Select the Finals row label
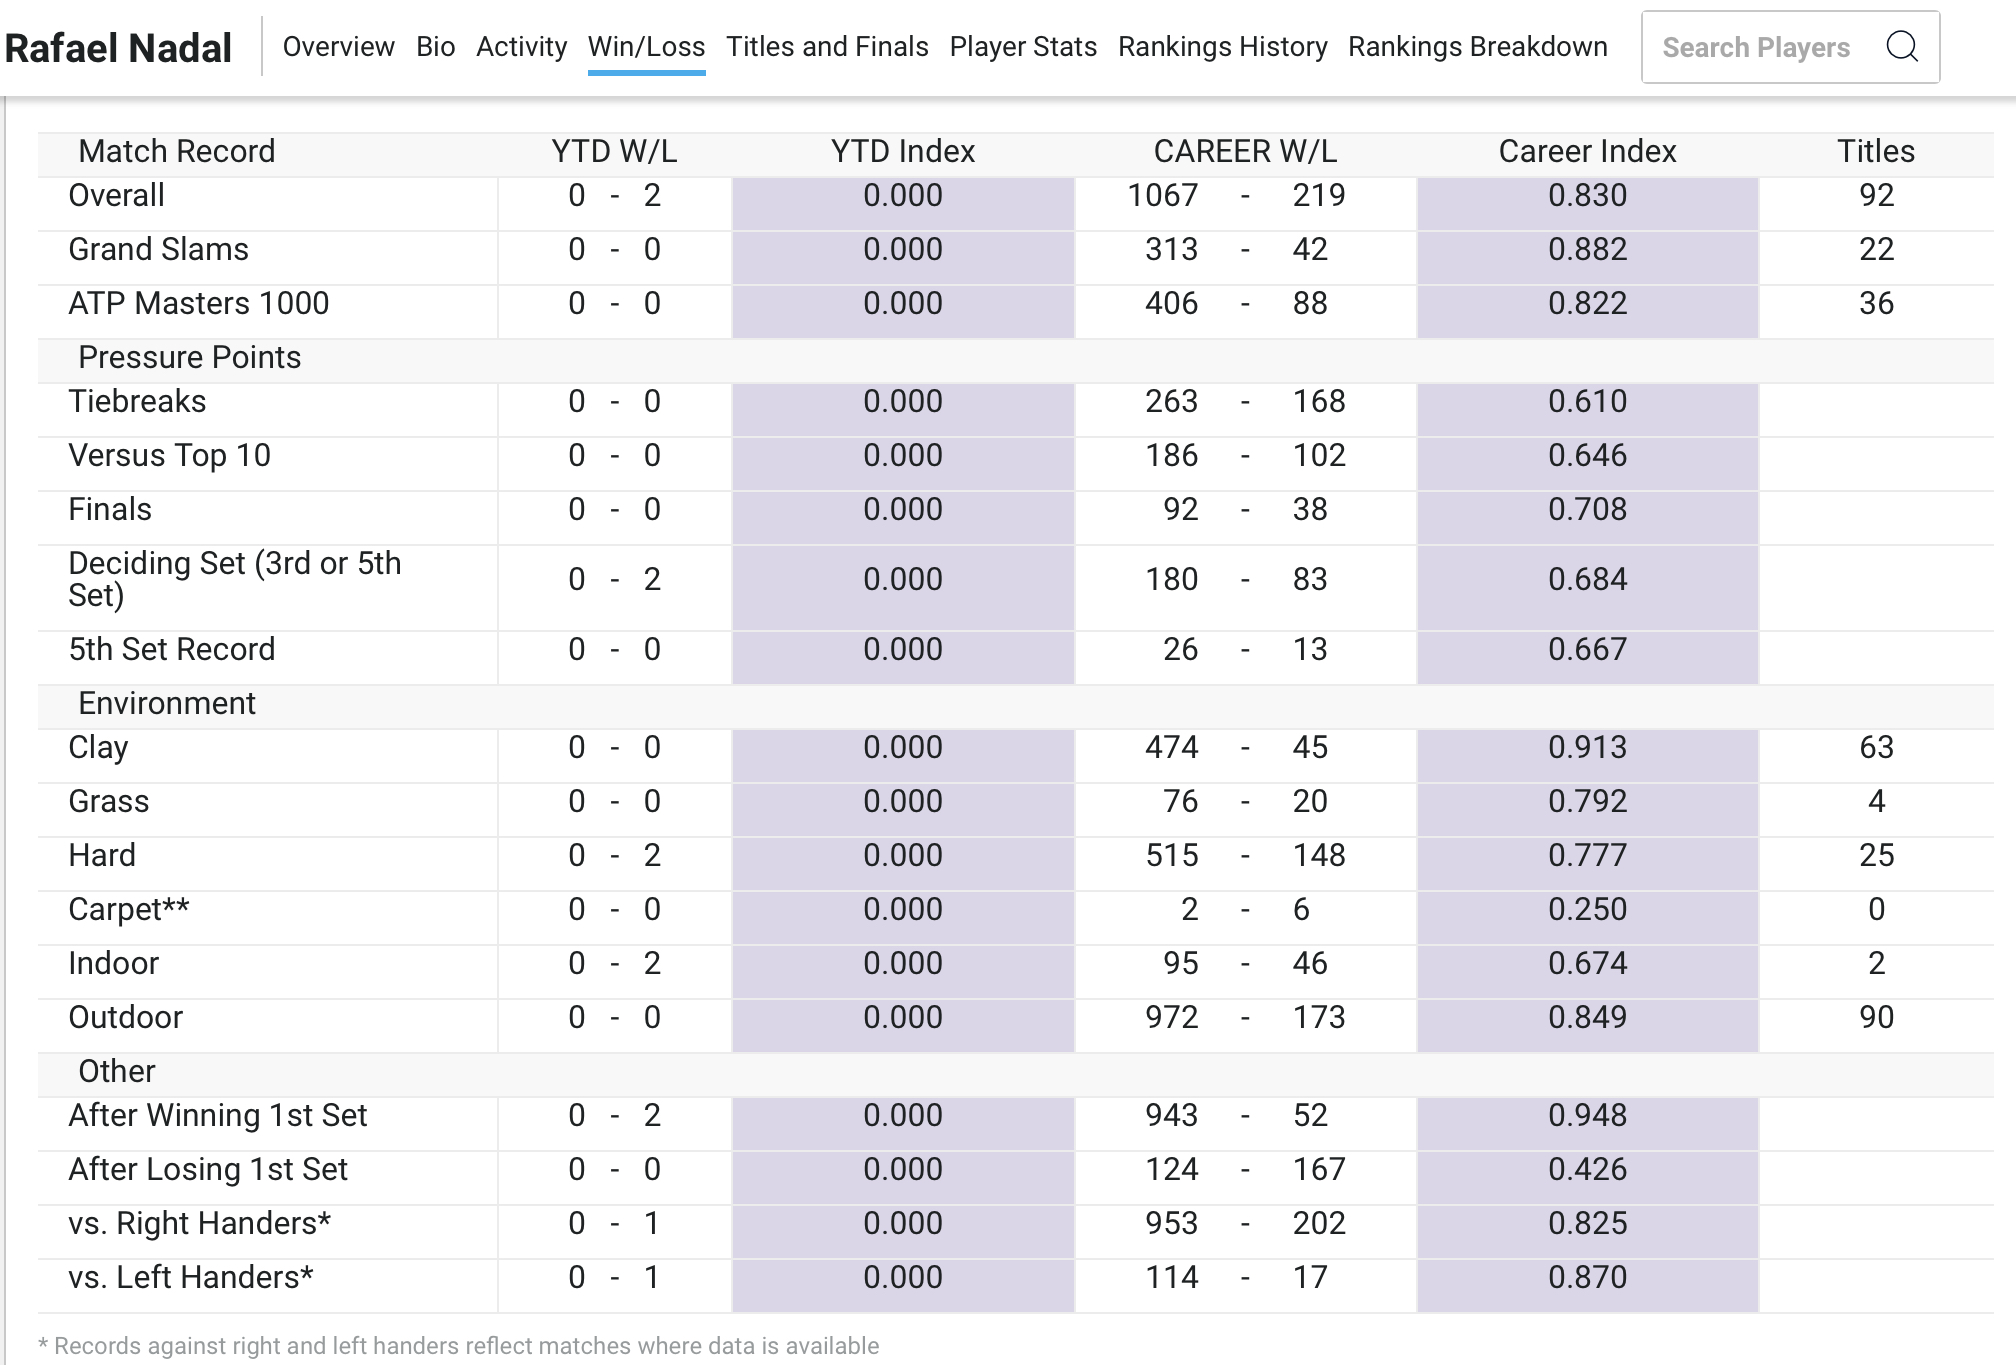Viewport: 2016px width, 1365px height. [110, 509]
